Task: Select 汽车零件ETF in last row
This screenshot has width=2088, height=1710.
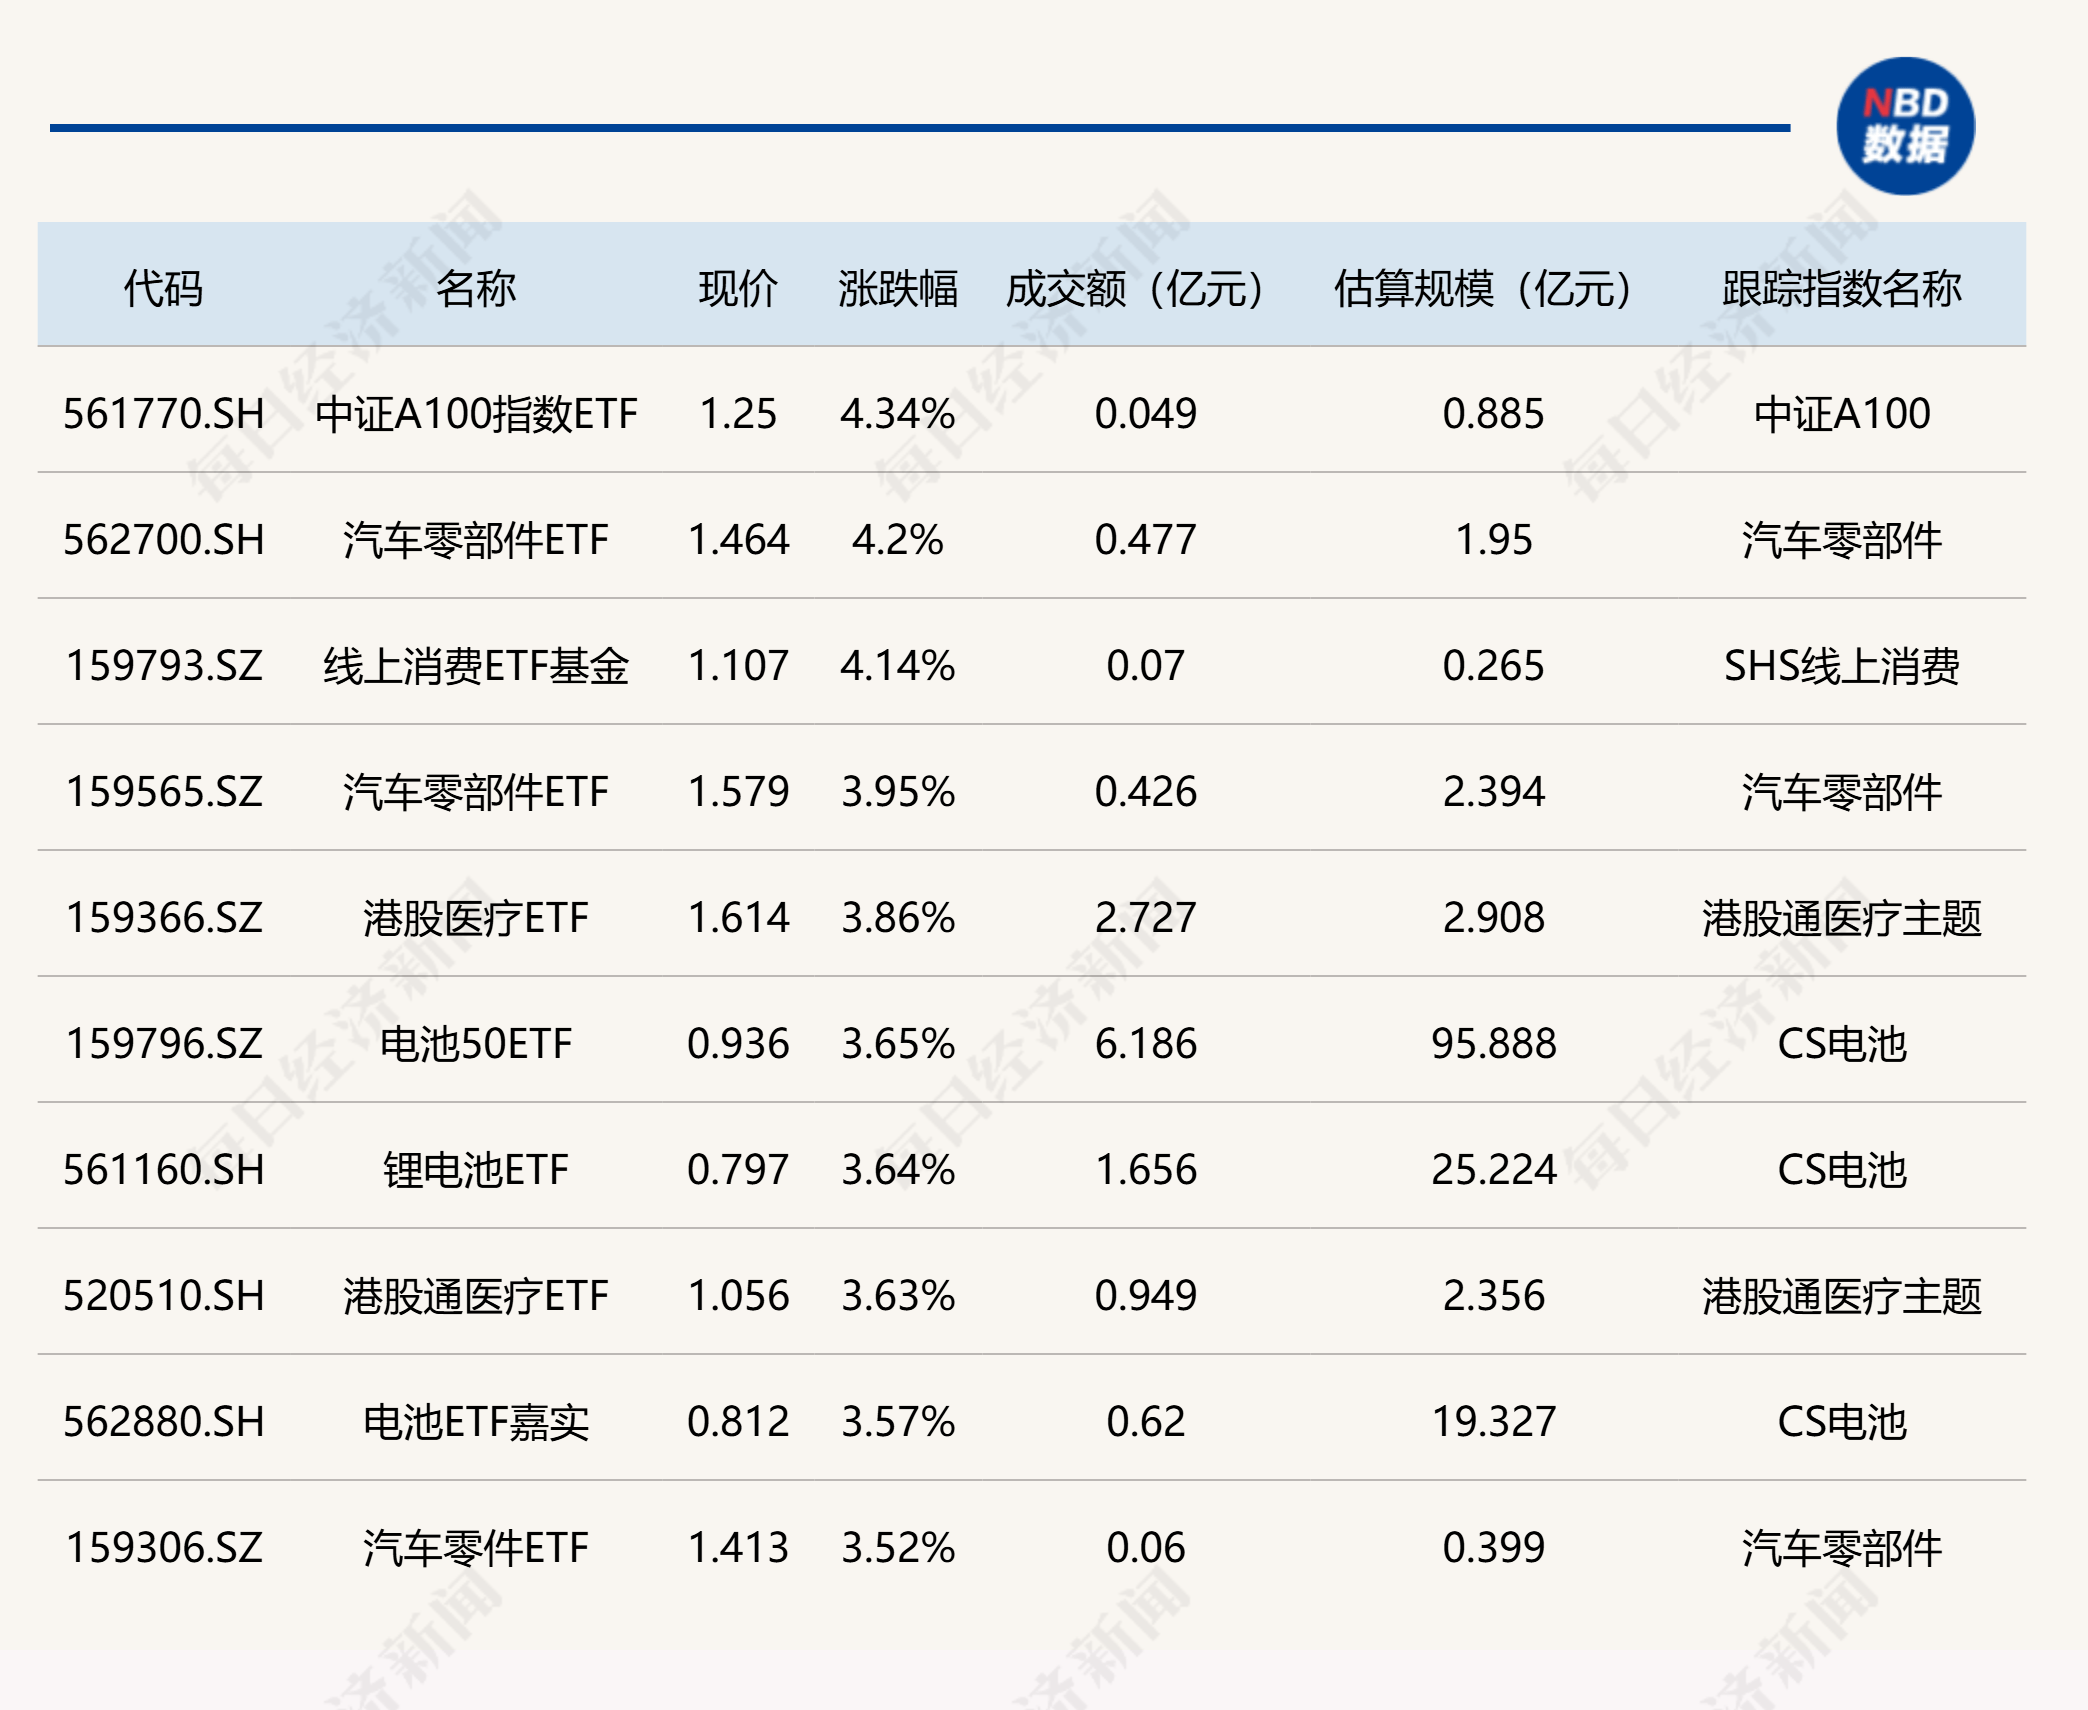Action: 475,1548
